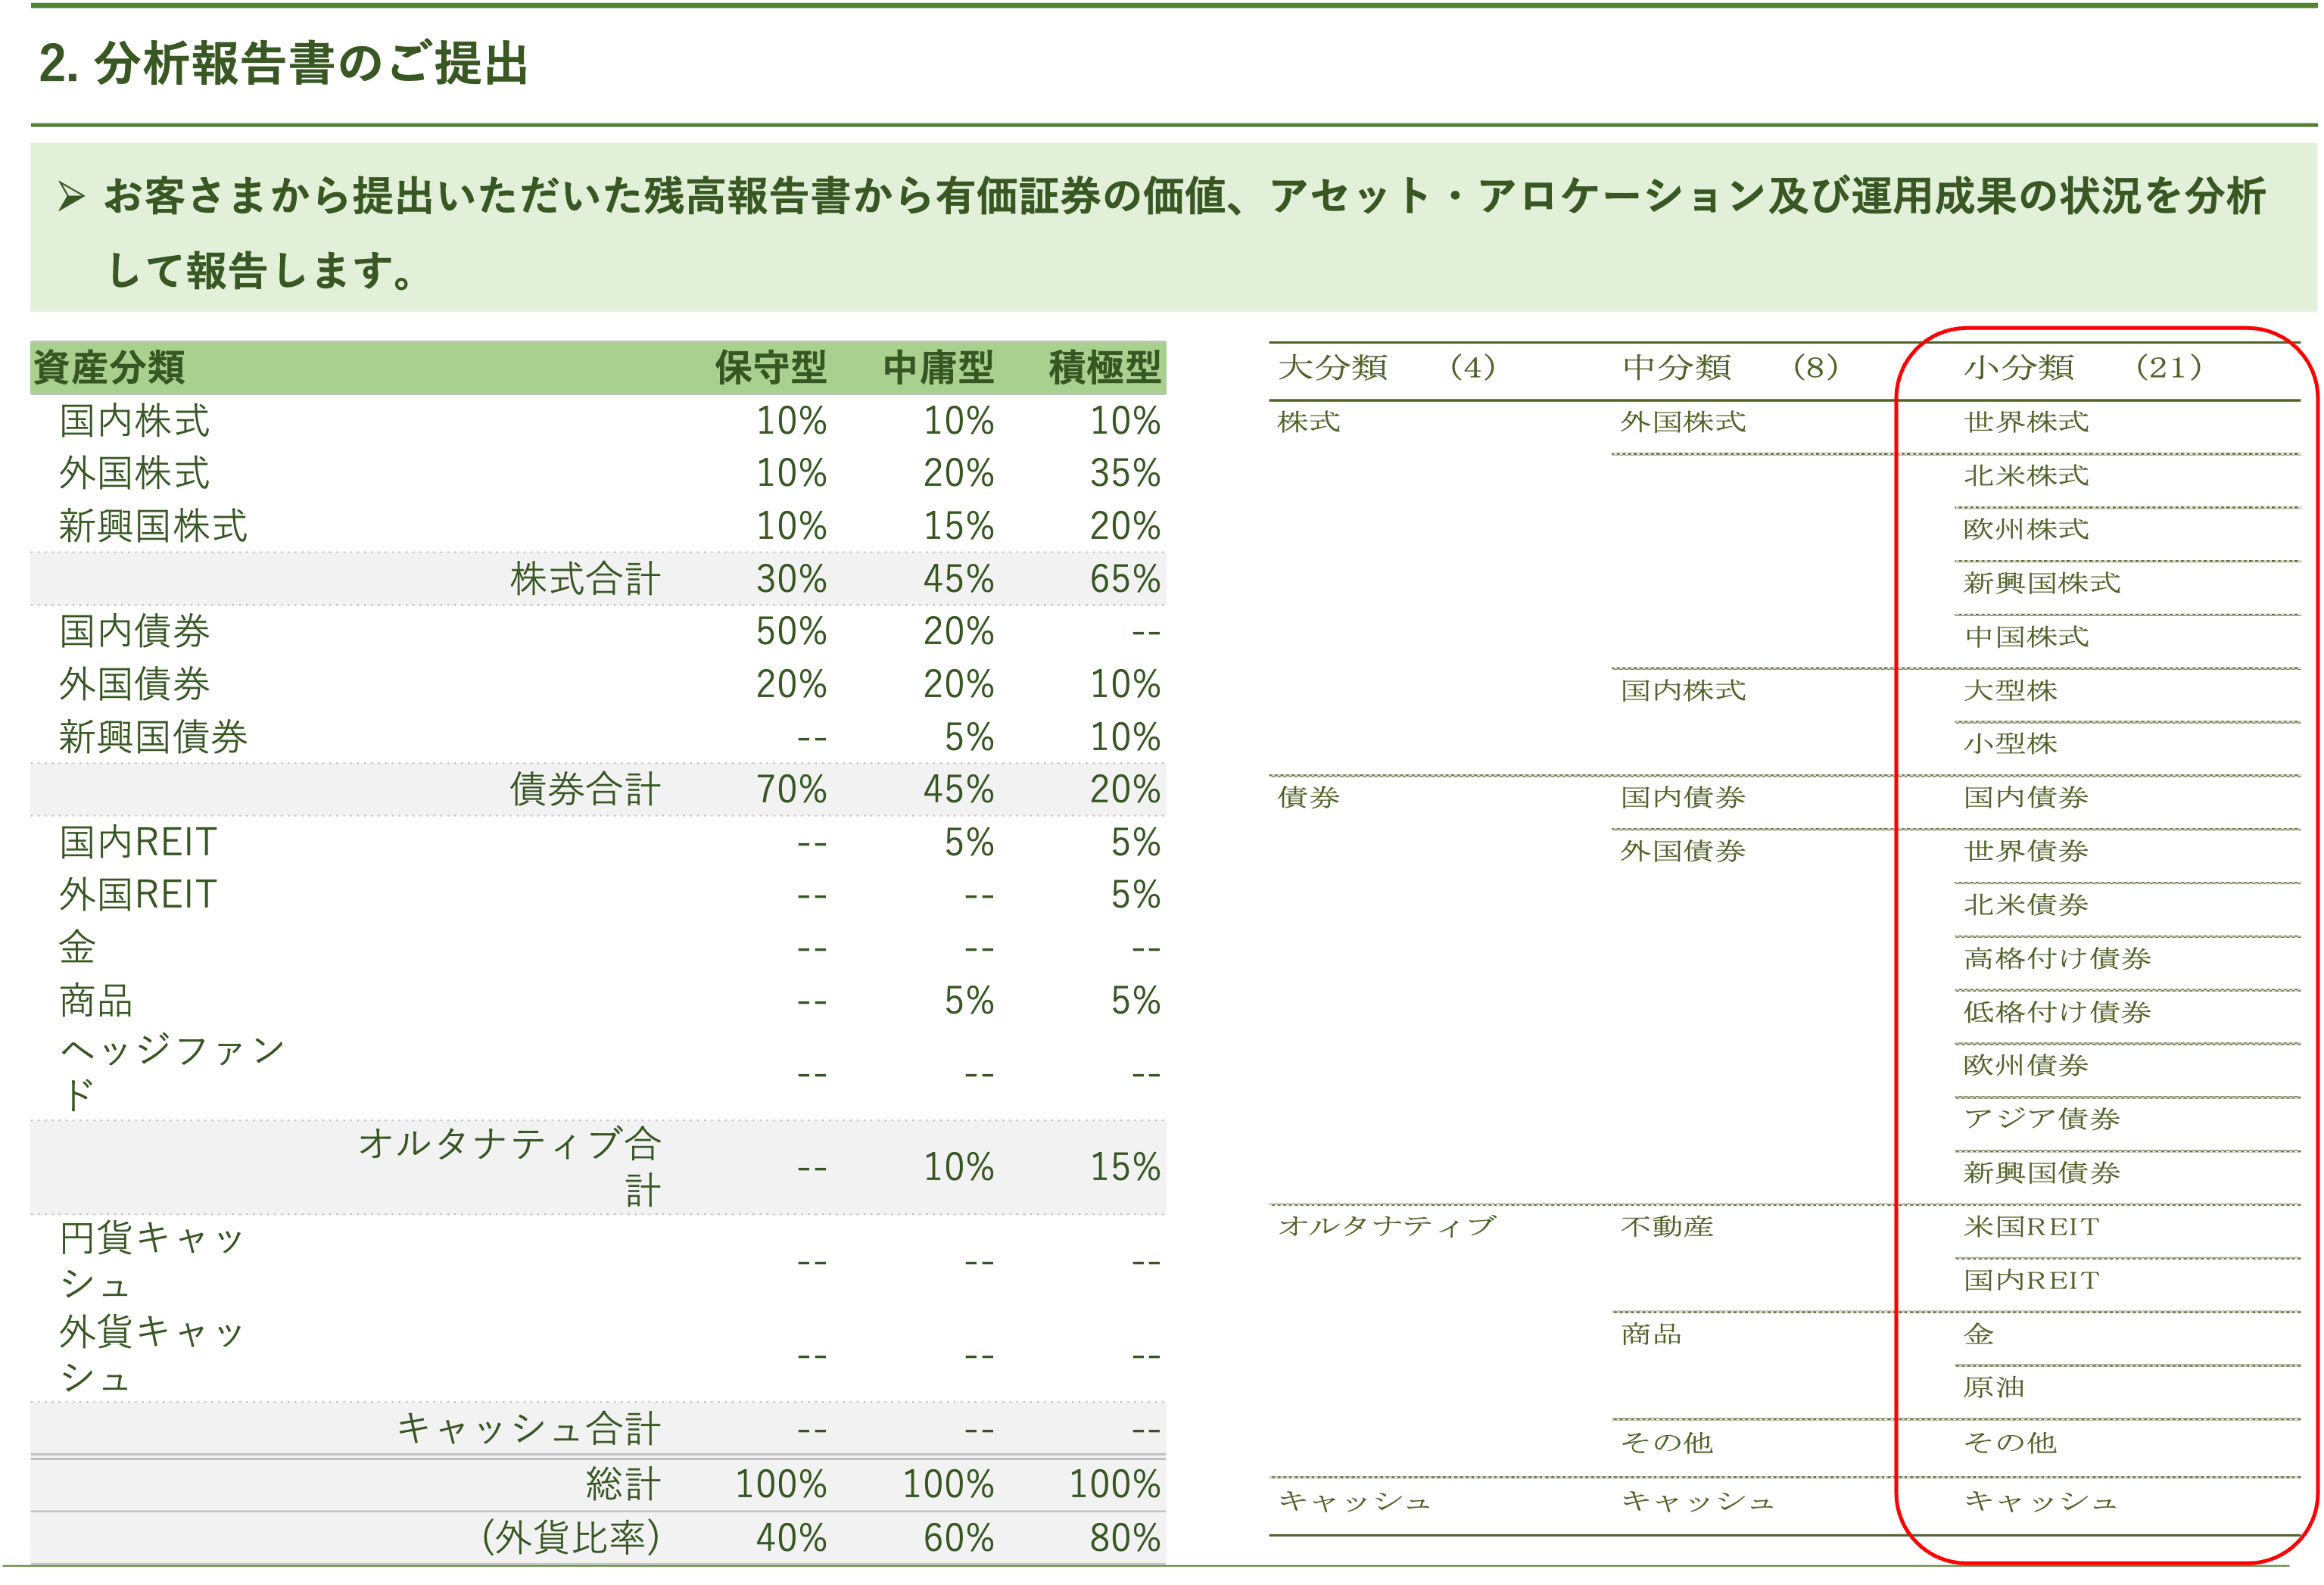Click the 総計 total label
2324x1585 pixels.
pyautogui.click(x=623, y=1484)
